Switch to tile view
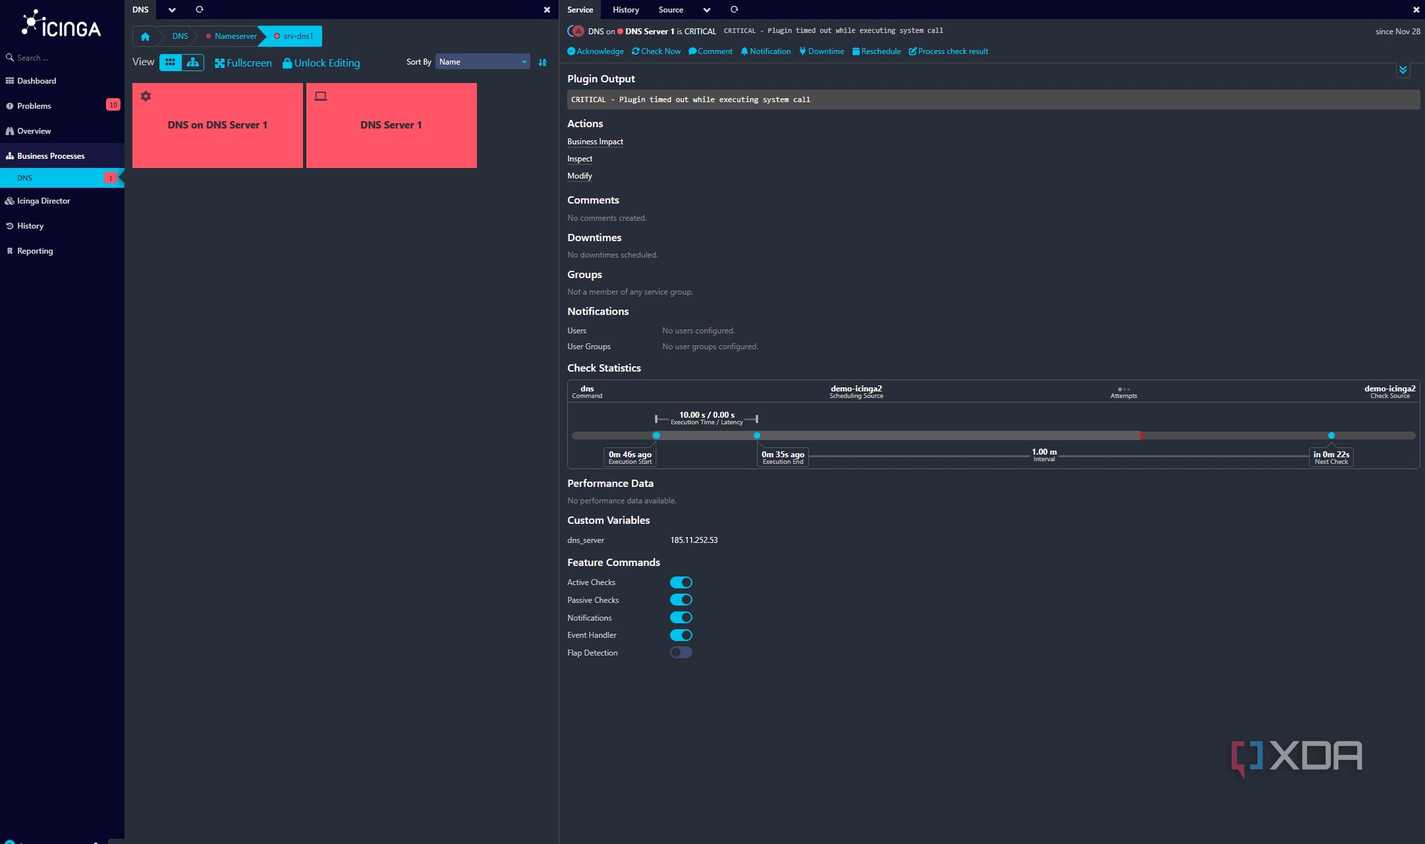This screenshot has width=1425, height=844. [x=170, y=63]
